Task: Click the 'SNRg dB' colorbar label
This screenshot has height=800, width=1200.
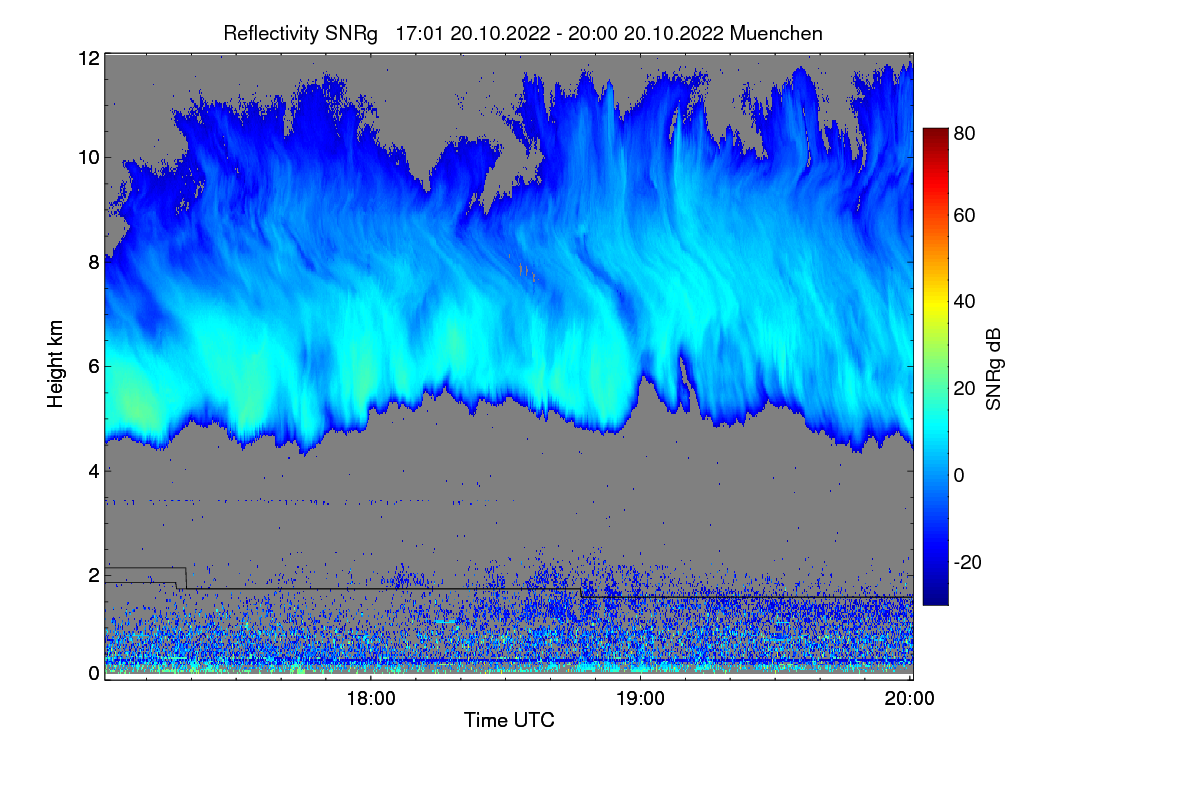Action: click(993, 368)
